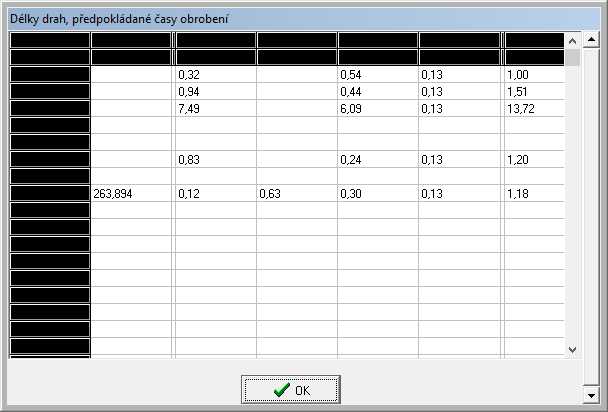Image resolution: width=608 pixels, height=412 pixels.
Task: Select the cell with value 7,49
Action: click(214, 109)
